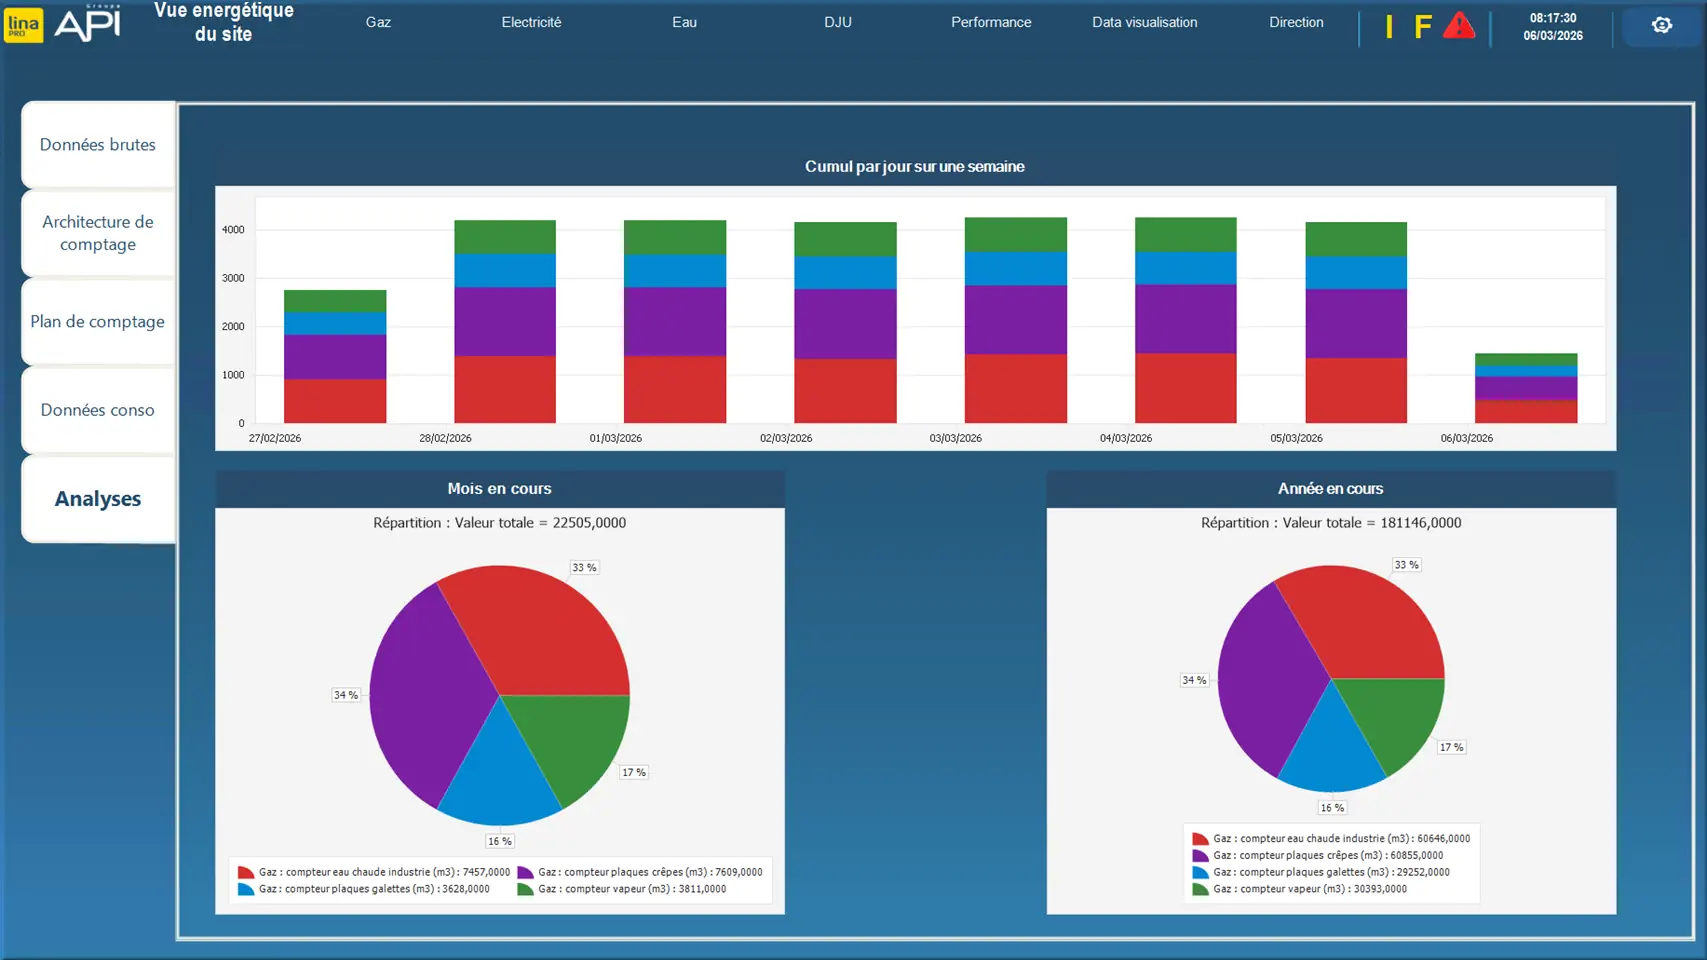Viewport: 1707px width, 960px height.
Task: Open the Performance page
Action: [991, 22]
